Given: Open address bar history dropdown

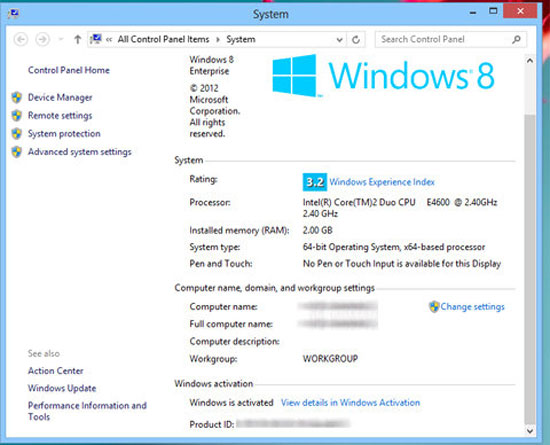Looking at the screenshot, I should [339, 40].
